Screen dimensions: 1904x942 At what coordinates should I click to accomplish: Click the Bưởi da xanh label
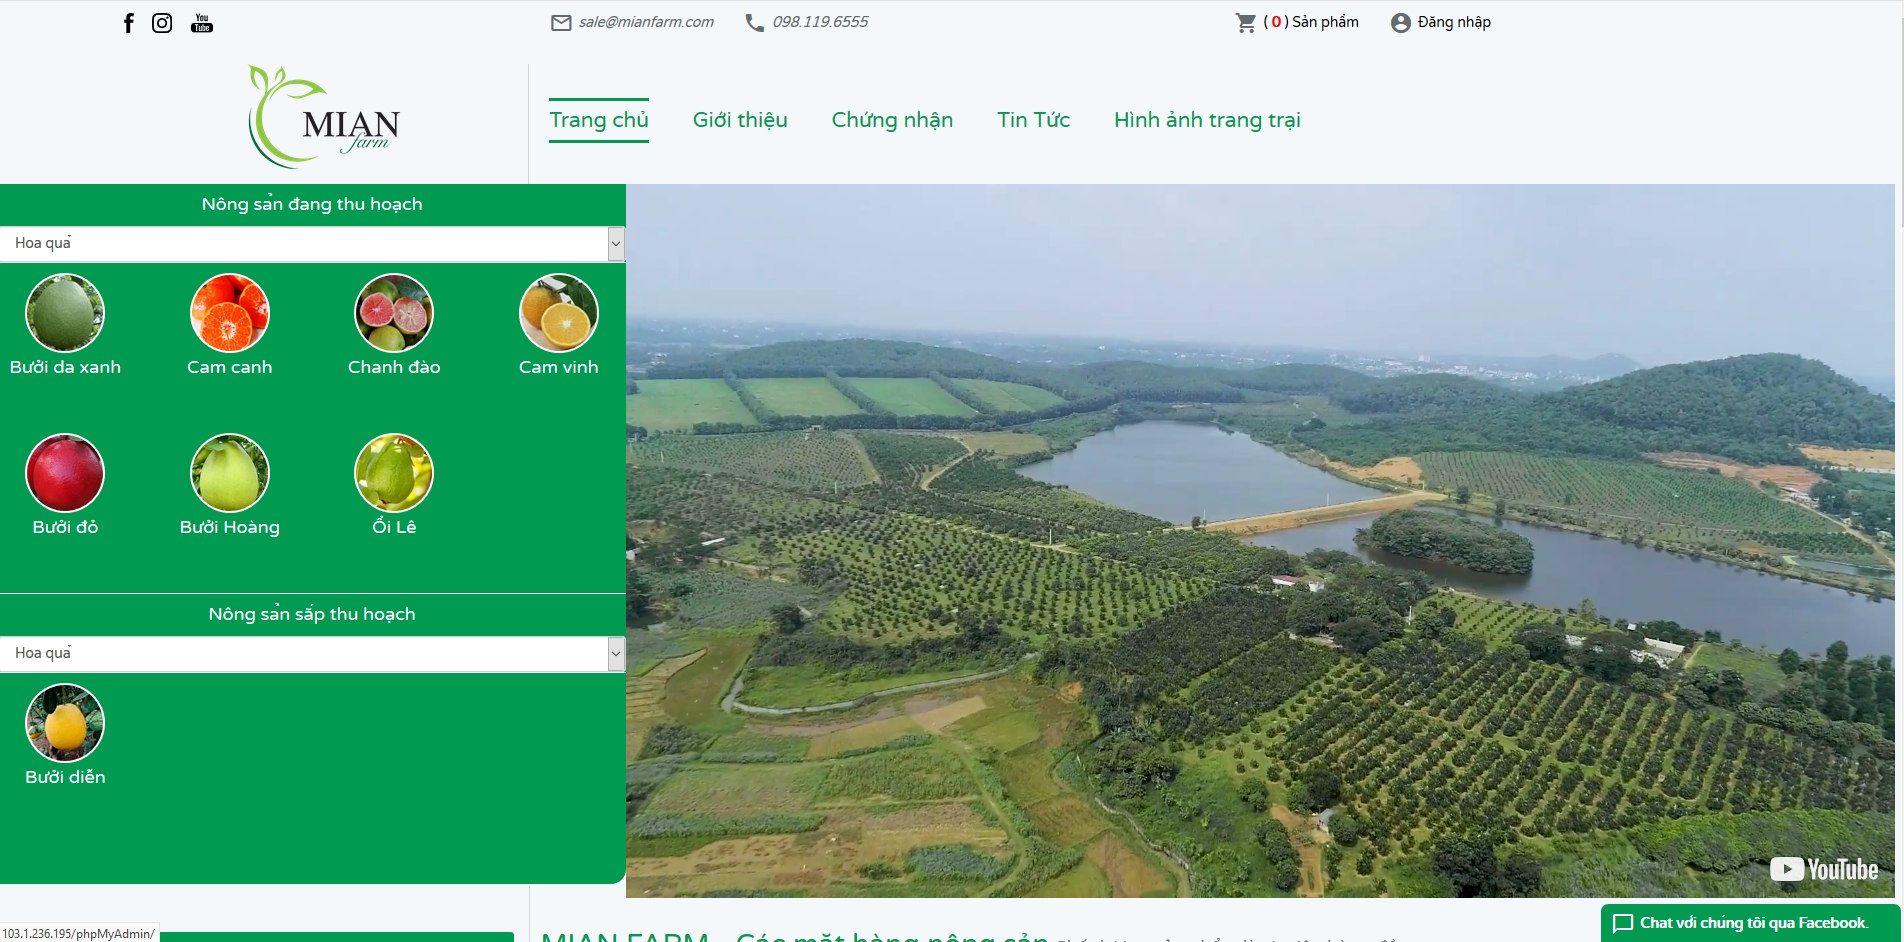(65, 367)
